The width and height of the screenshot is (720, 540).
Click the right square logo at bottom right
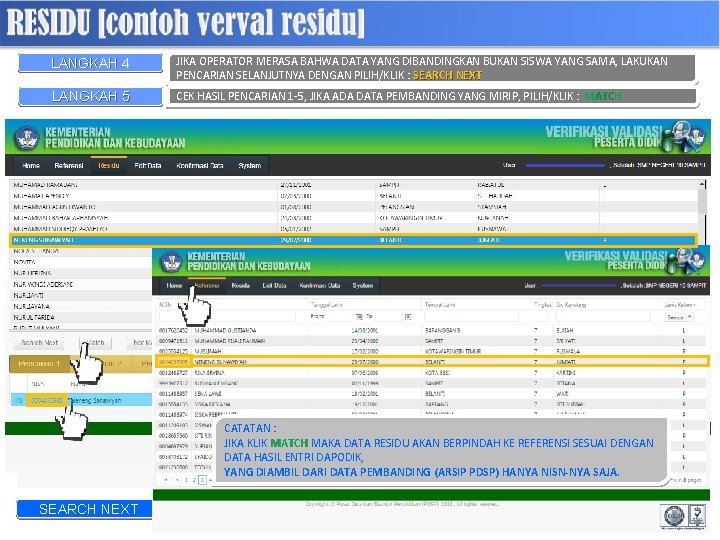pos(697,516)
